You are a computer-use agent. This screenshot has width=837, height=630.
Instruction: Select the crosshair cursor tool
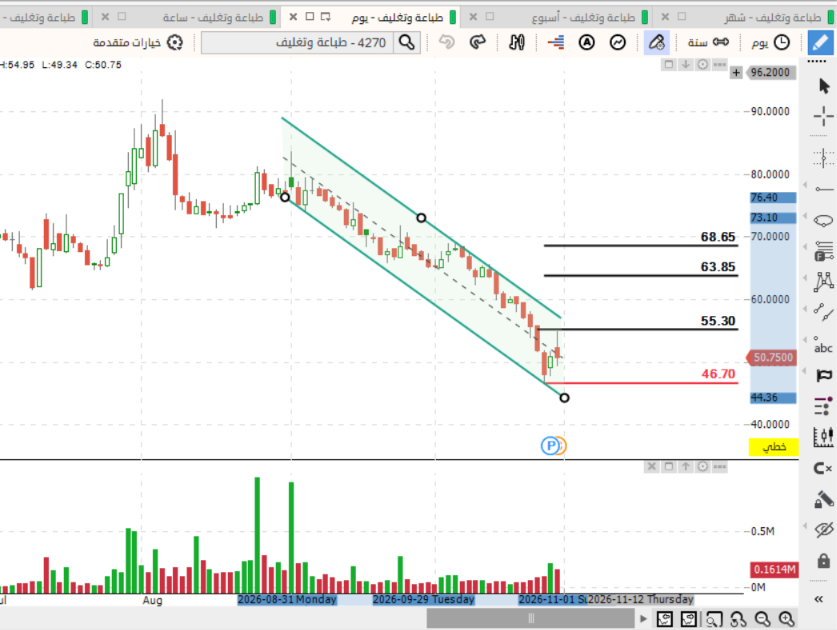(824, 116)
